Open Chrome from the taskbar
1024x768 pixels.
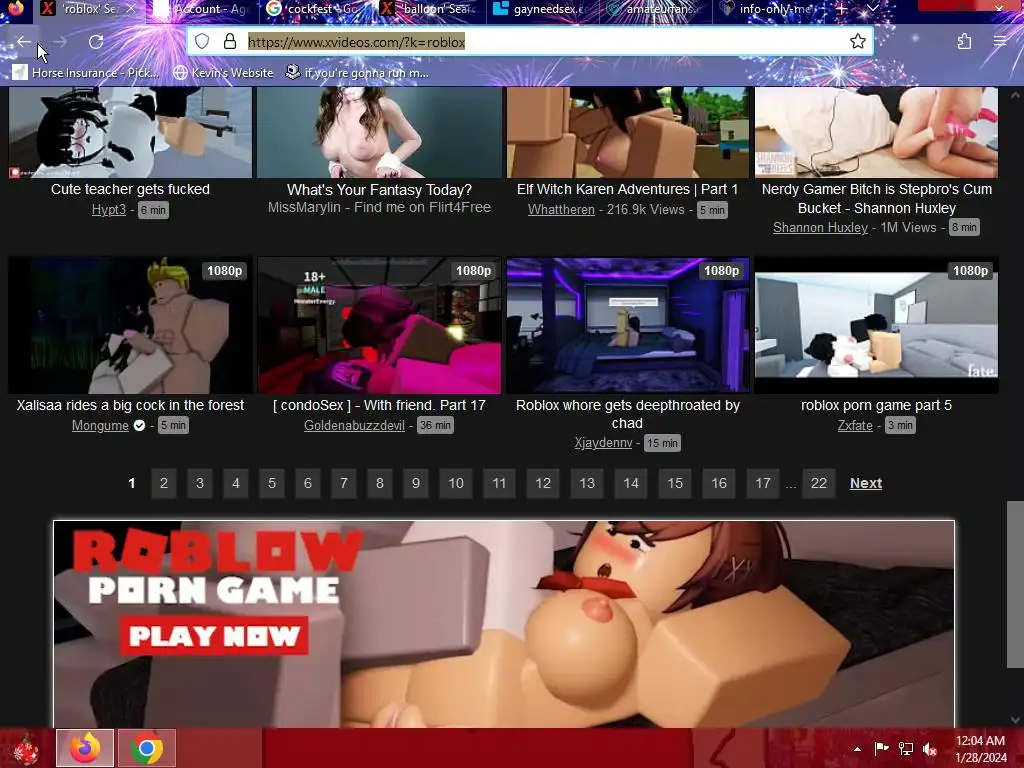(147, 748)
